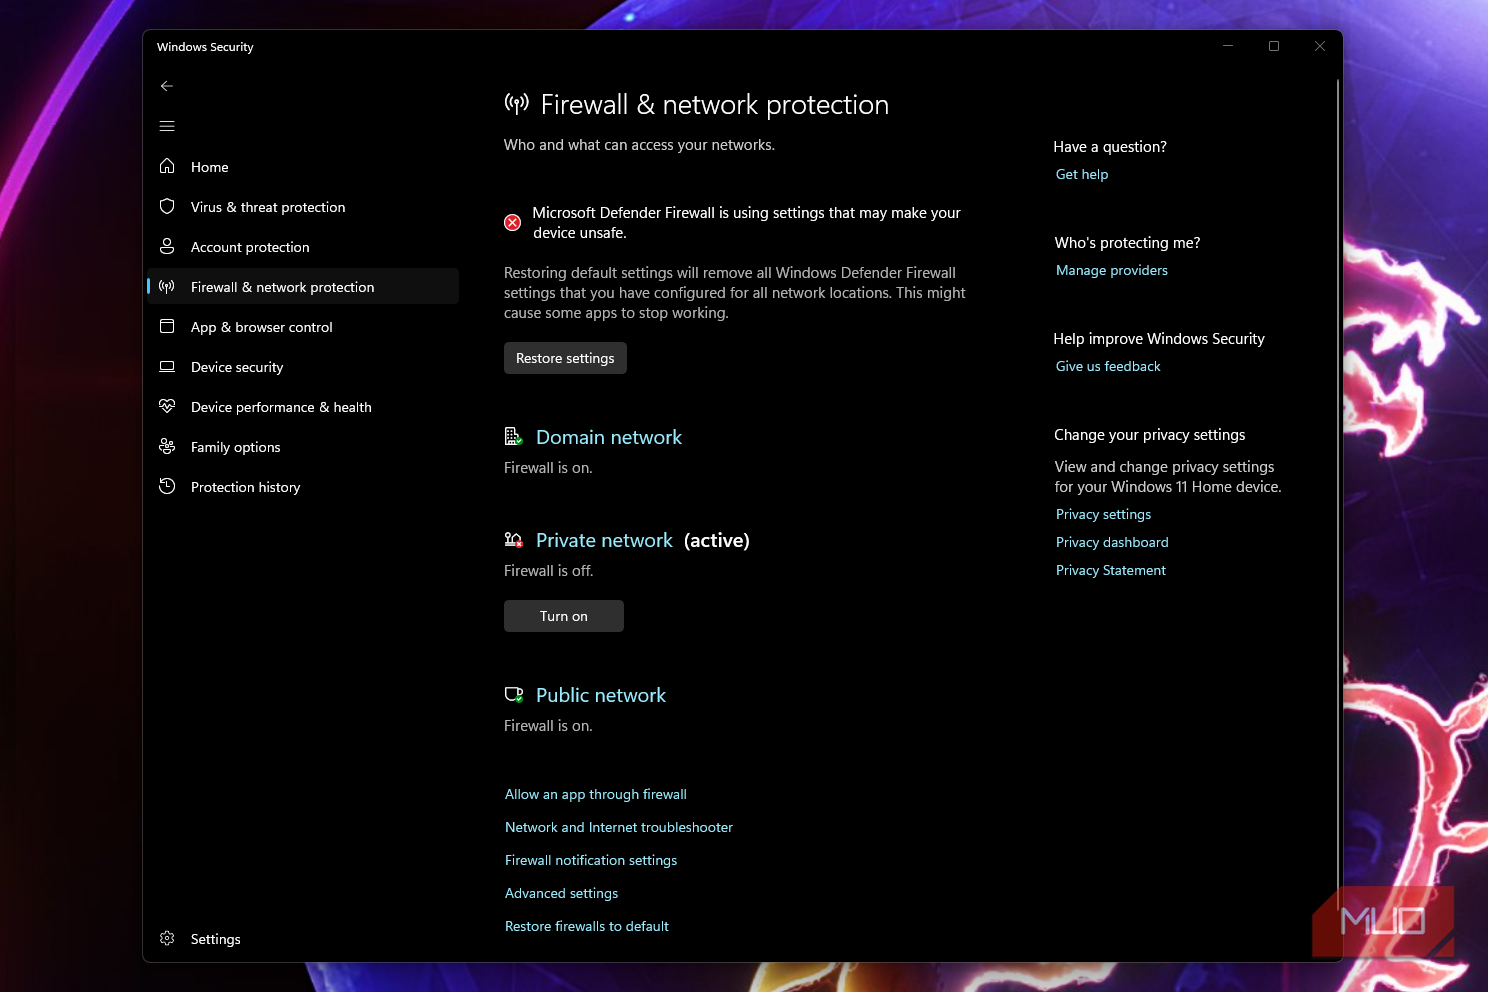
Task: Click Restore firewalls to default
Action: (x=587, y=926)
